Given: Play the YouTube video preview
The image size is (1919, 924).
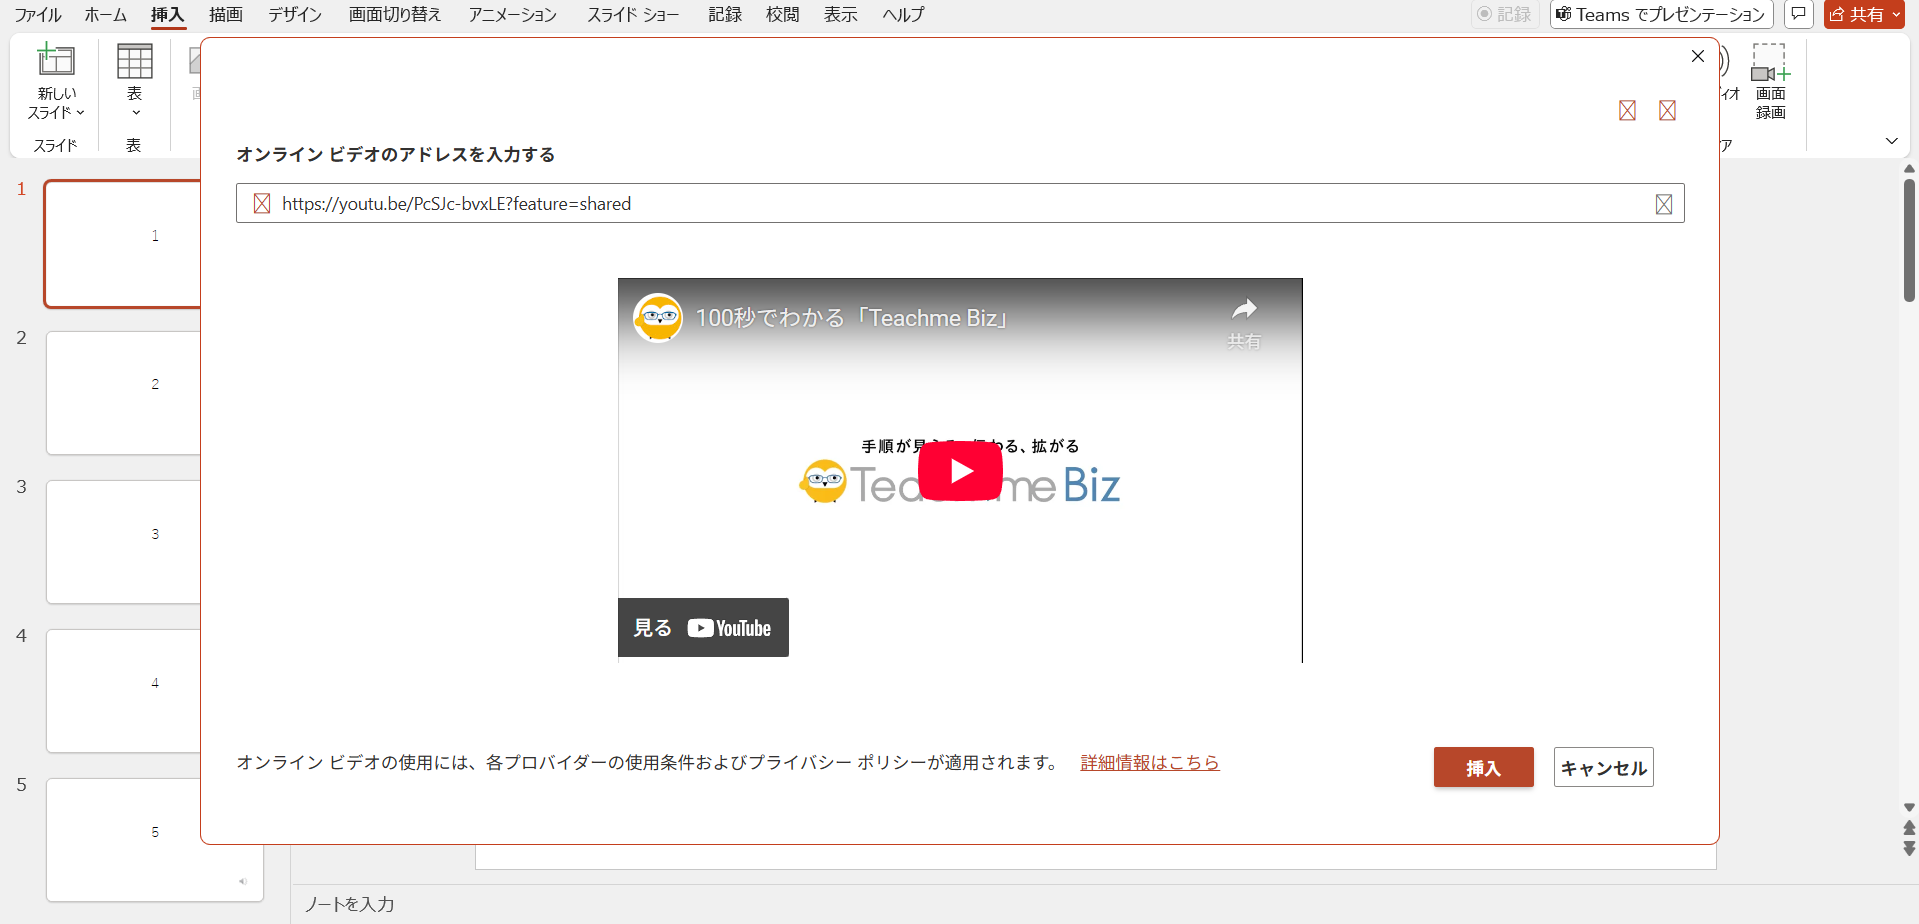Looking at the screenshot, I should tap(960, 470).
